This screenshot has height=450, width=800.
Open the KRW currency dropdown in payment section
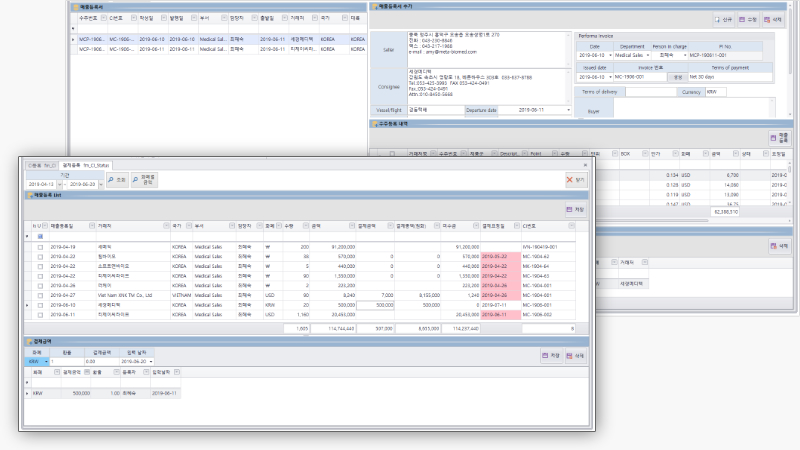pos(46,361)
